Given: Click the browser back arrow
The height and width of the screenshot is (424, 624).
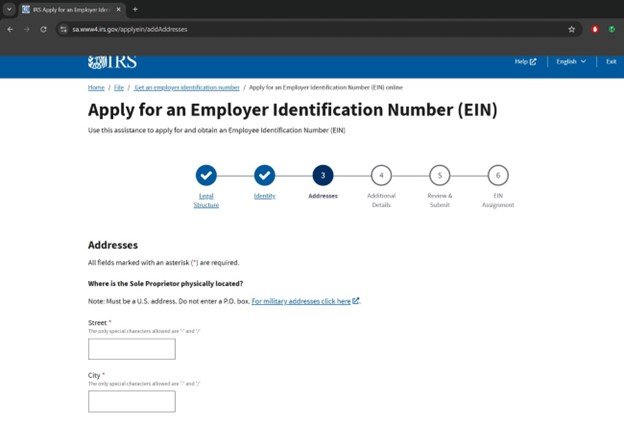Looking at the screenshot, I should tap(10, 29).
